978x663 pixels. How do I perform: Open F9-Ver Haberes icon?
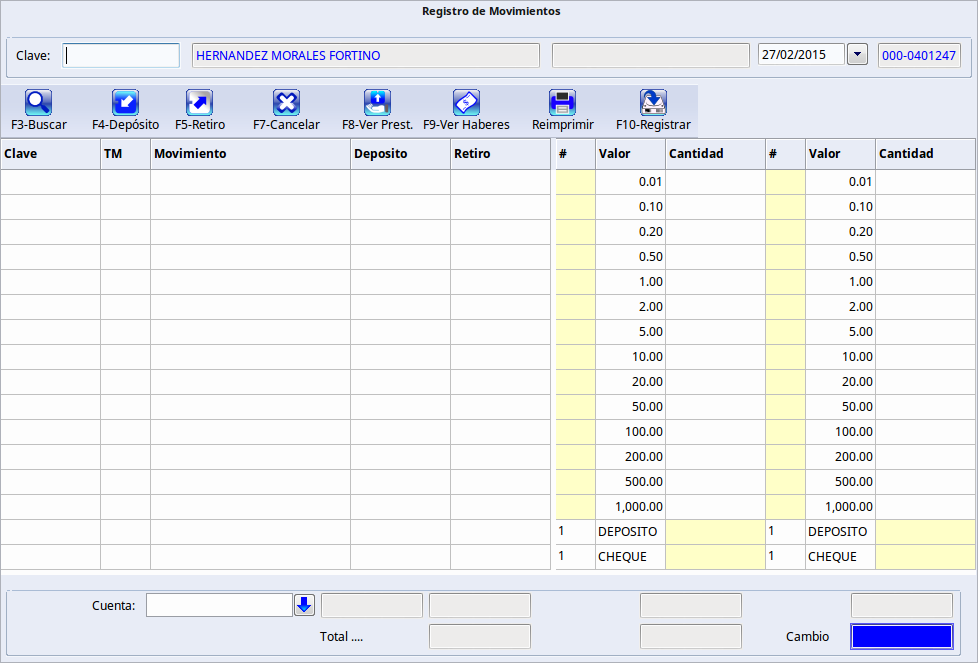click(x=466, y=102)
